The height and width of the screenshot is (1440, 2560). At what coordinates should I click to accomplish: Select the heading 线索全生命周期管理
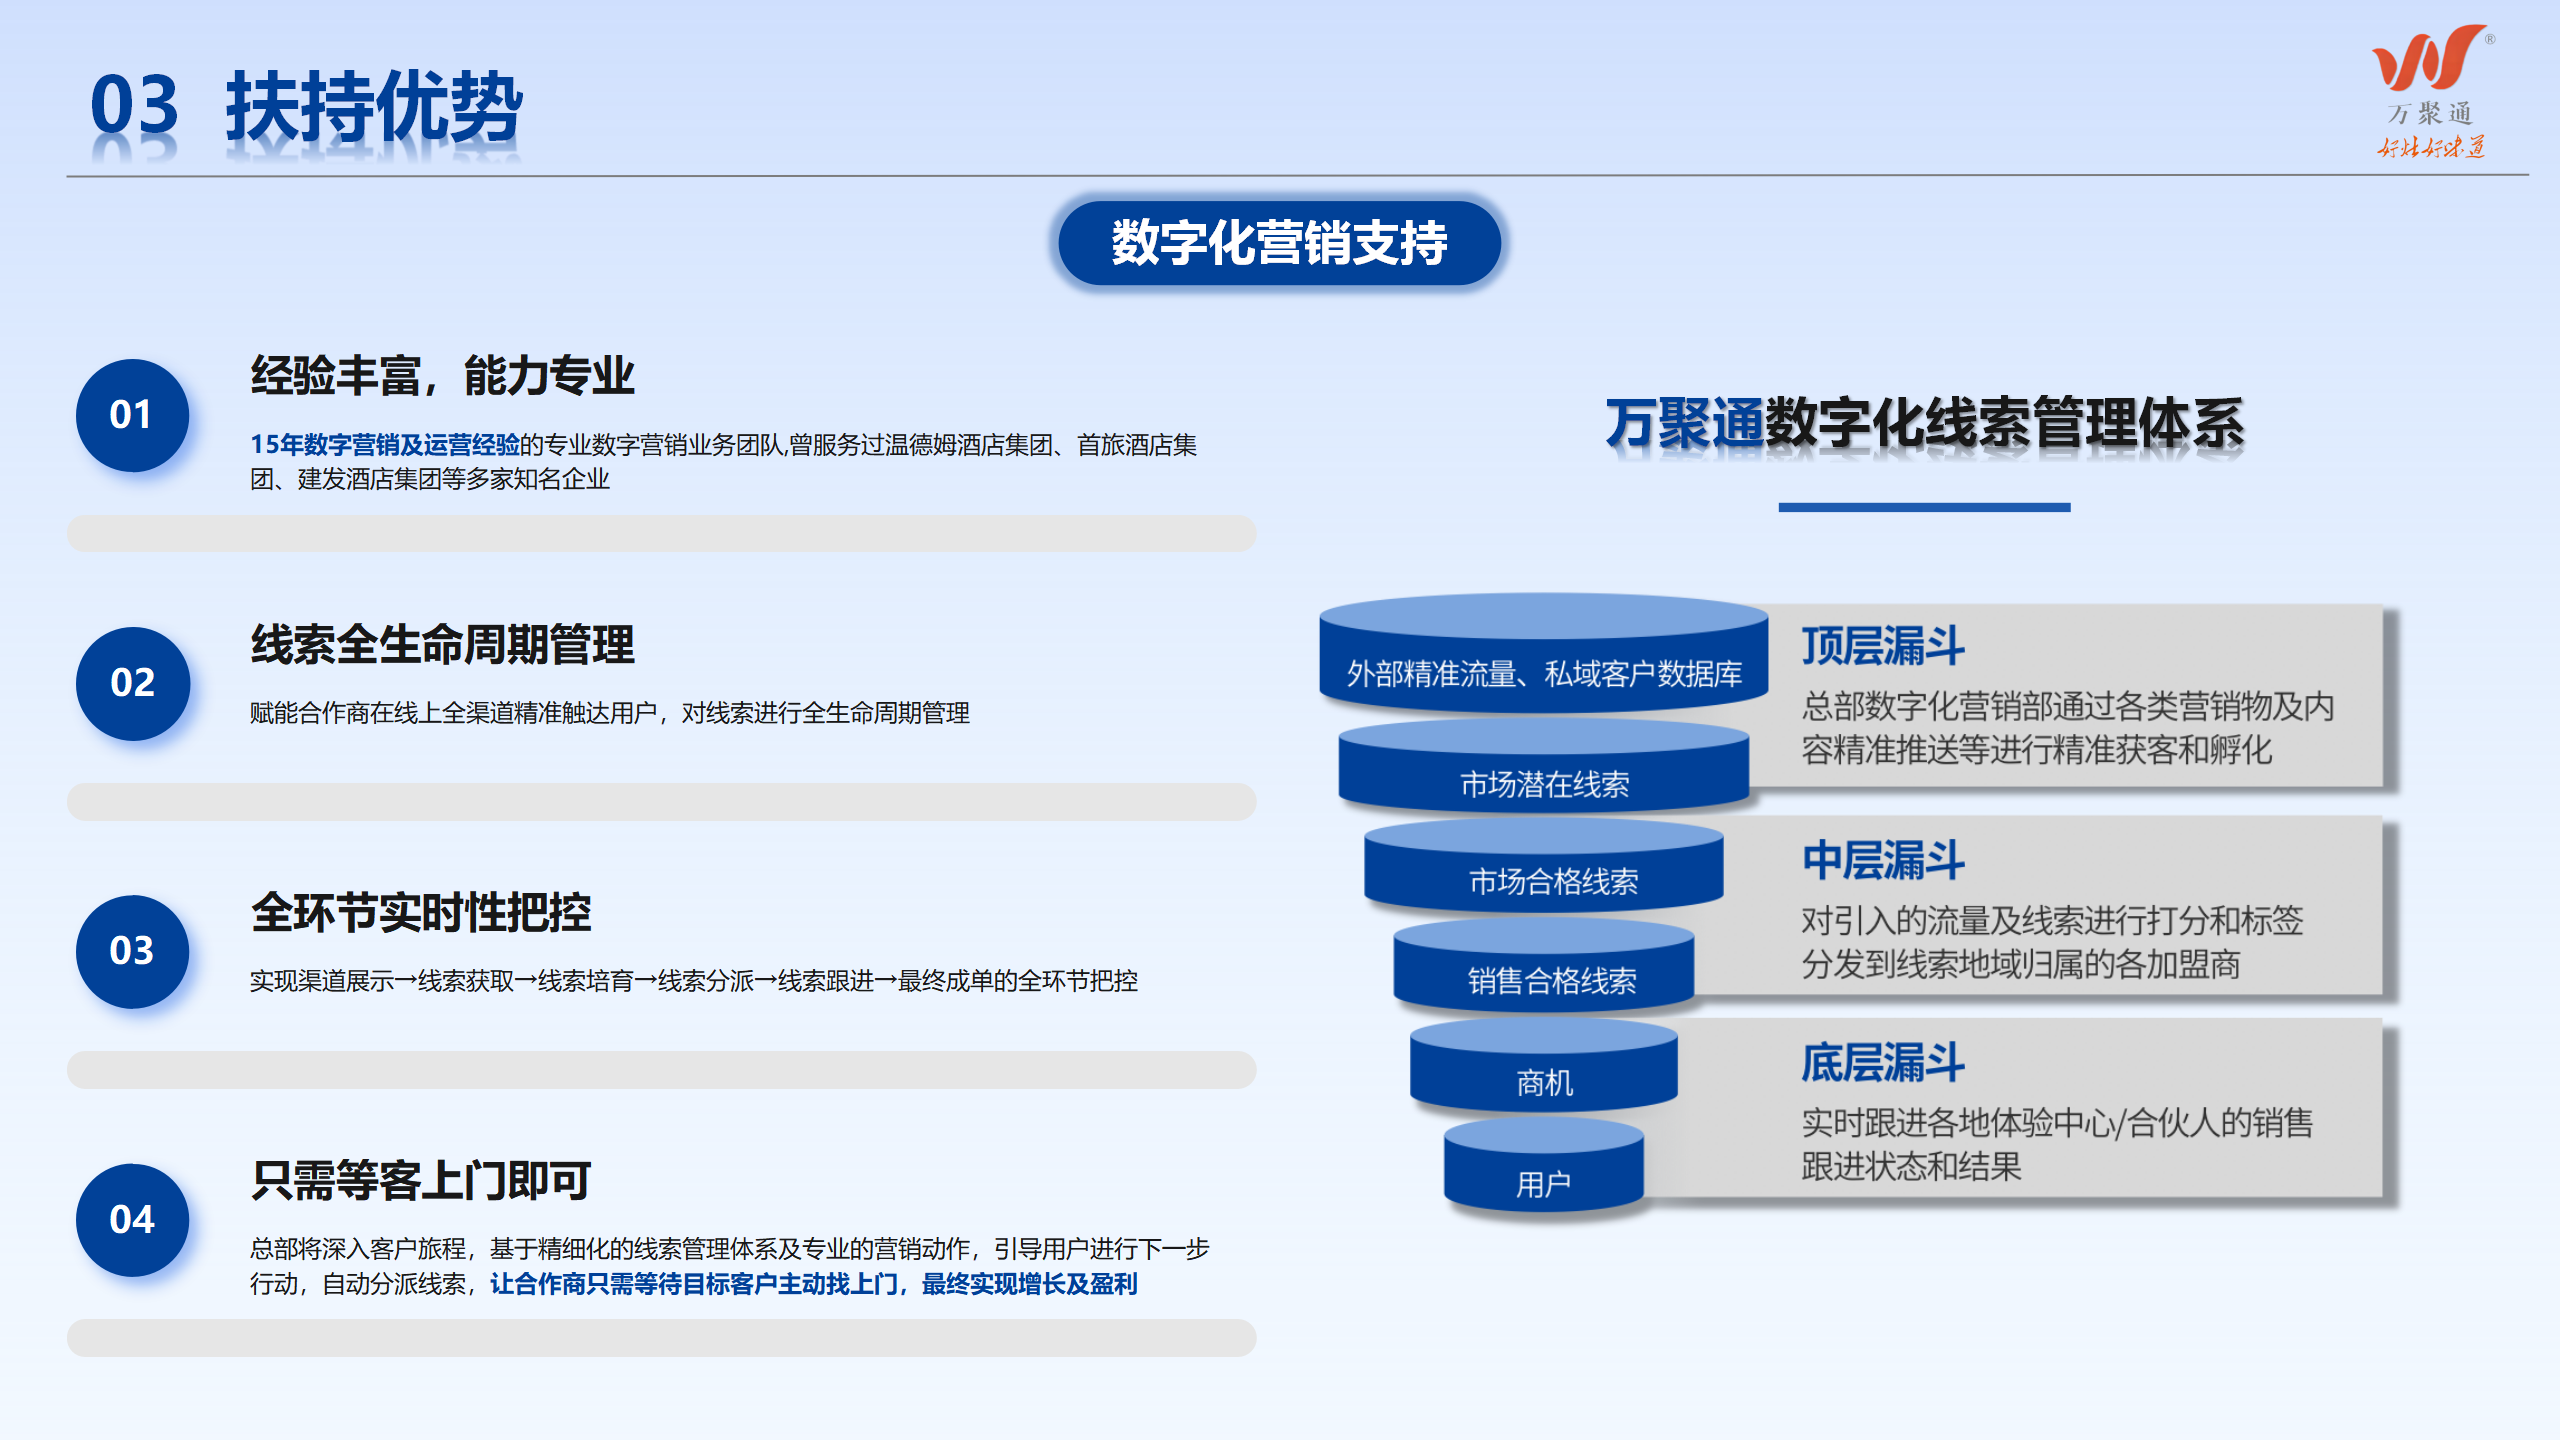click(x=442, y=644)
